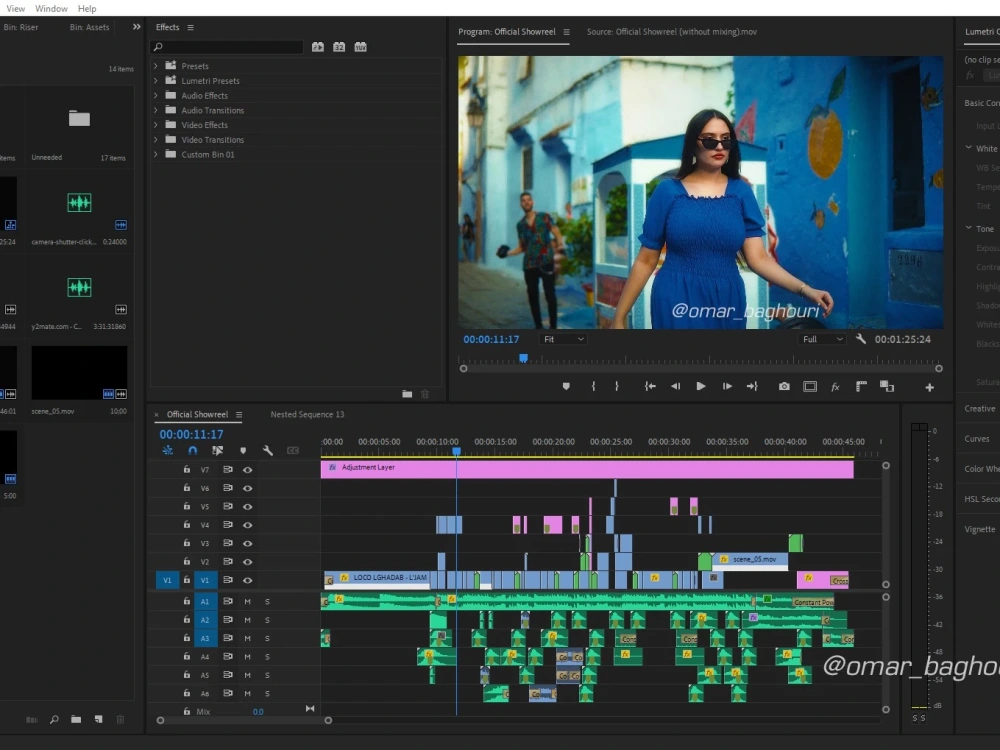Toggle closed captions track icon
Viewport: 1000px width, 750px height.
(293, 450)
